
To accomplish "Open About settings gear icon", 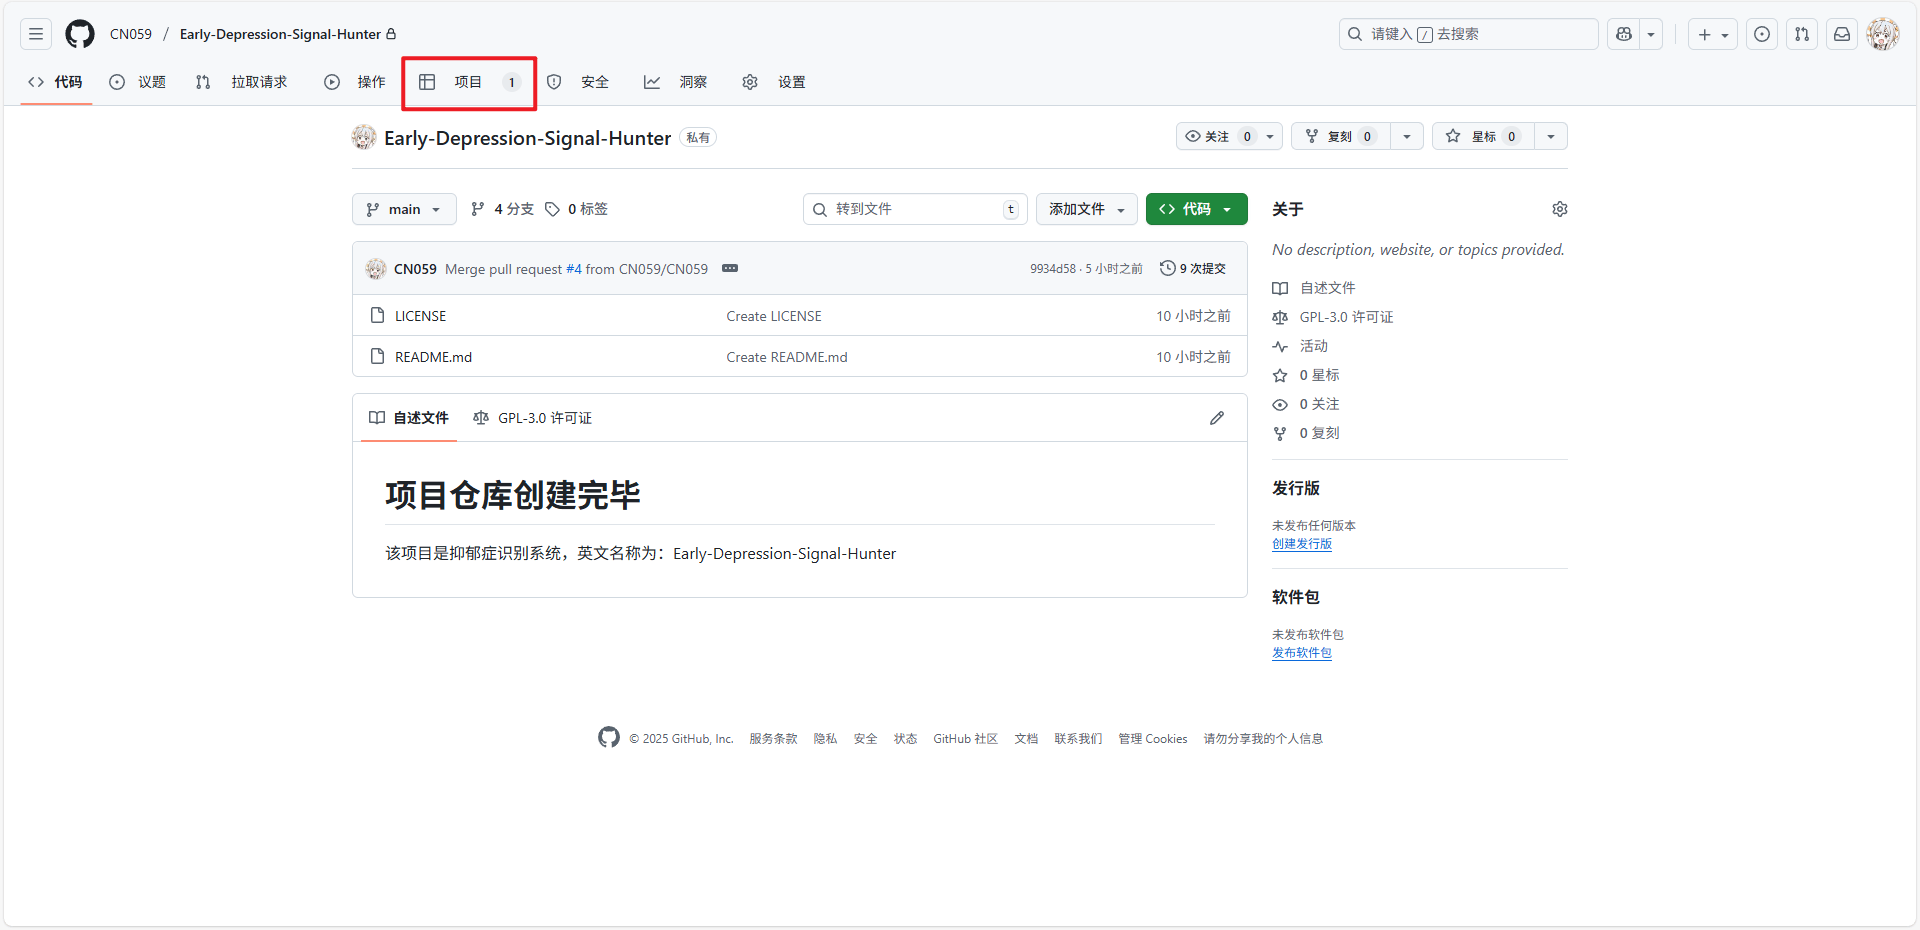I will tap(1559, 209).
